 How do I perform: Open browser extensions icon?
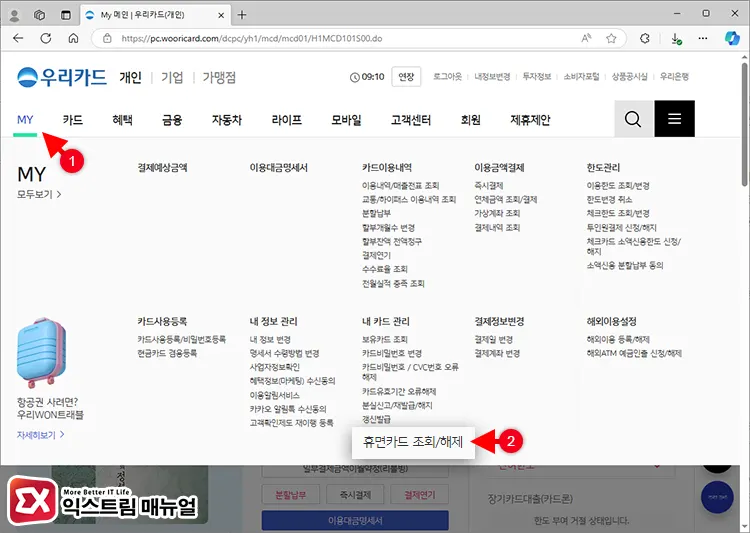tap(645, 38)
